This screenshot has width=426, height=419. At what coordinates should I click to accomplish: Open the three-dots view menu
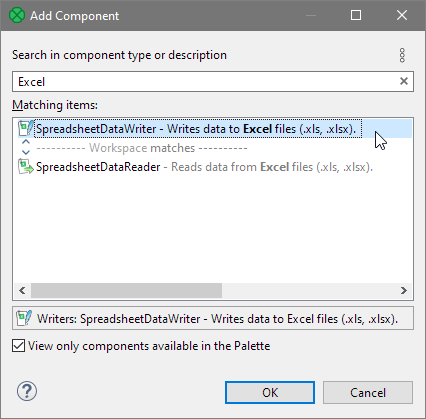[x=402, y=55]
